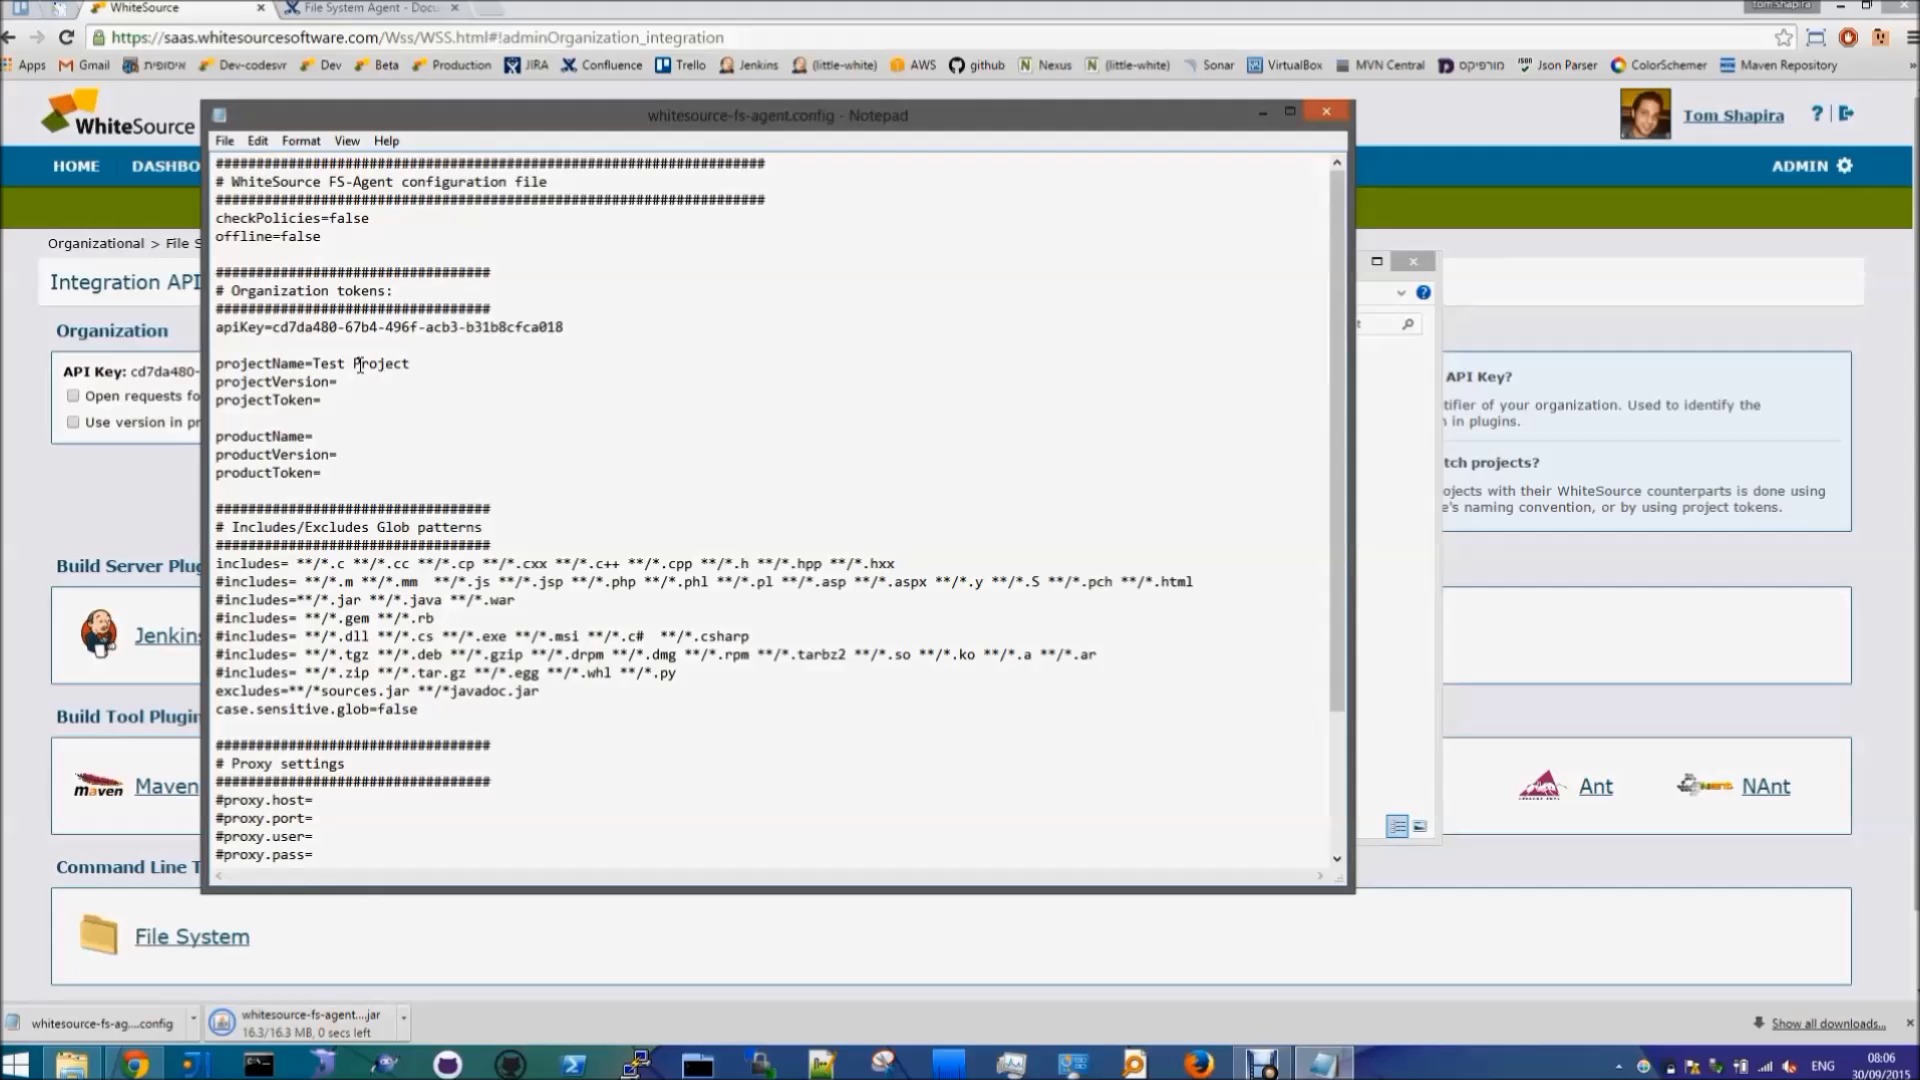Open dropdown for whitesource-fs-agent.jar download
1920x1080 pixels.
pyautogui.click(x=404, y=1020)
